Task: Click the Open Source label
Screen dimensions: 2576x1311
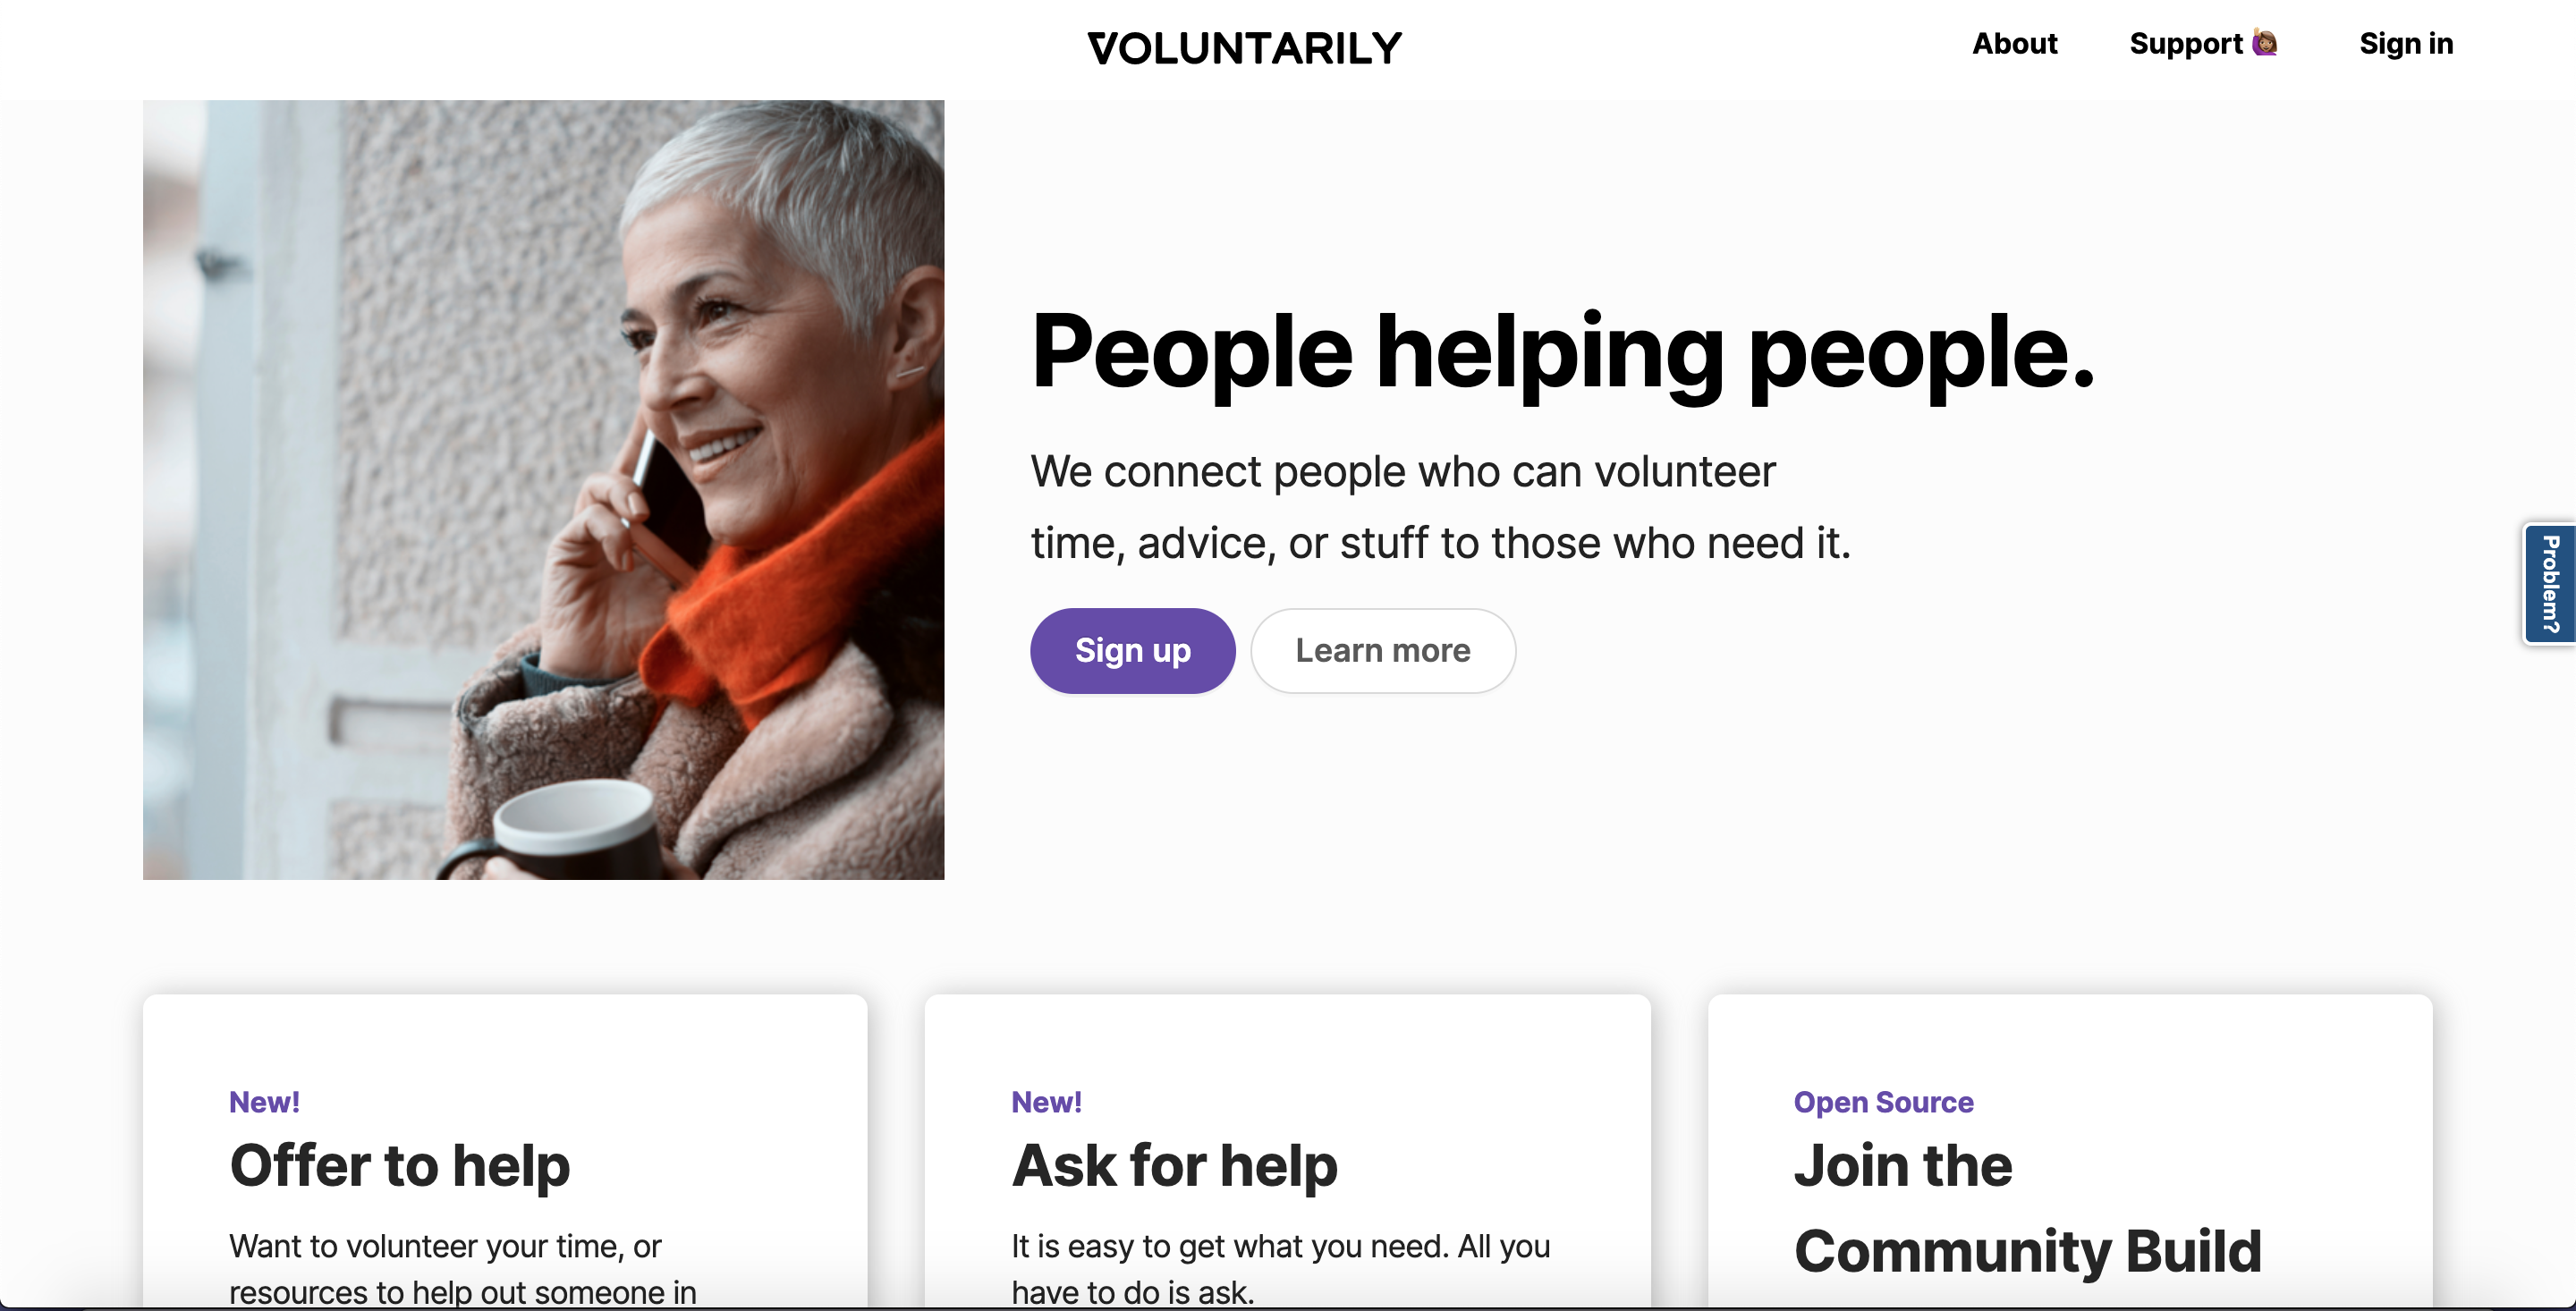Action: click(1883, 1102)
